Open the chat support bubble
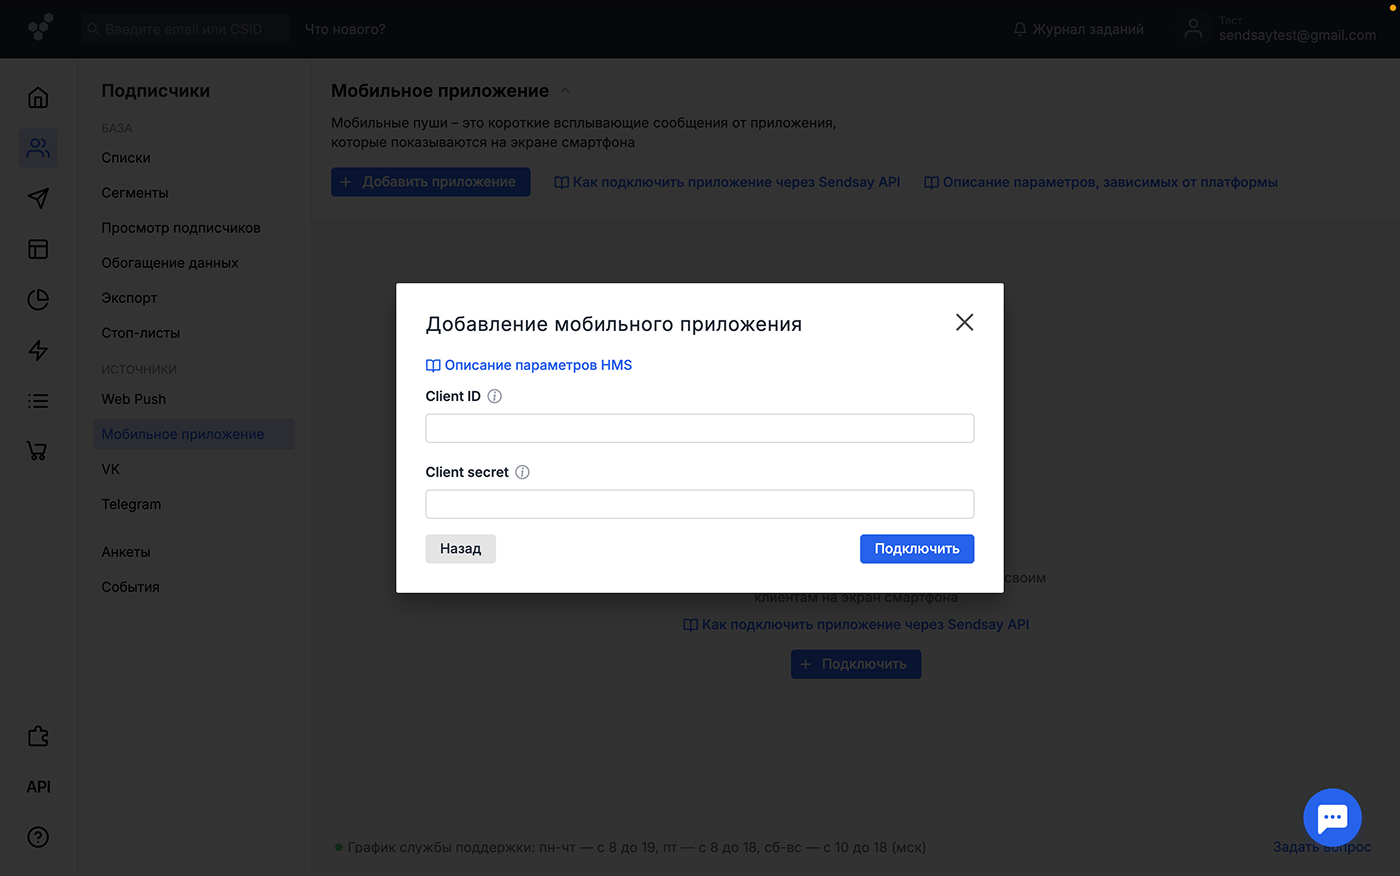The image size is (1400, 876). pos(1332,817)
